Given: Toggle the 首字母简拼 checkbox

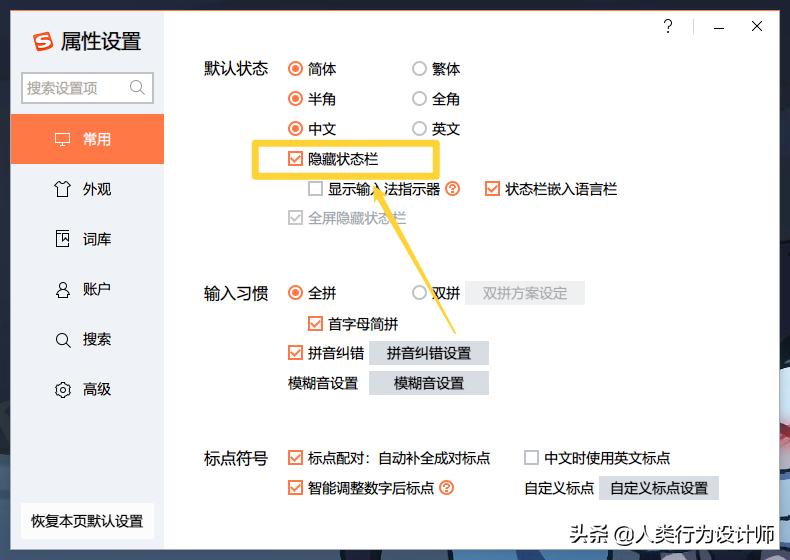Looking at the screenshot, I should (315, 324).
